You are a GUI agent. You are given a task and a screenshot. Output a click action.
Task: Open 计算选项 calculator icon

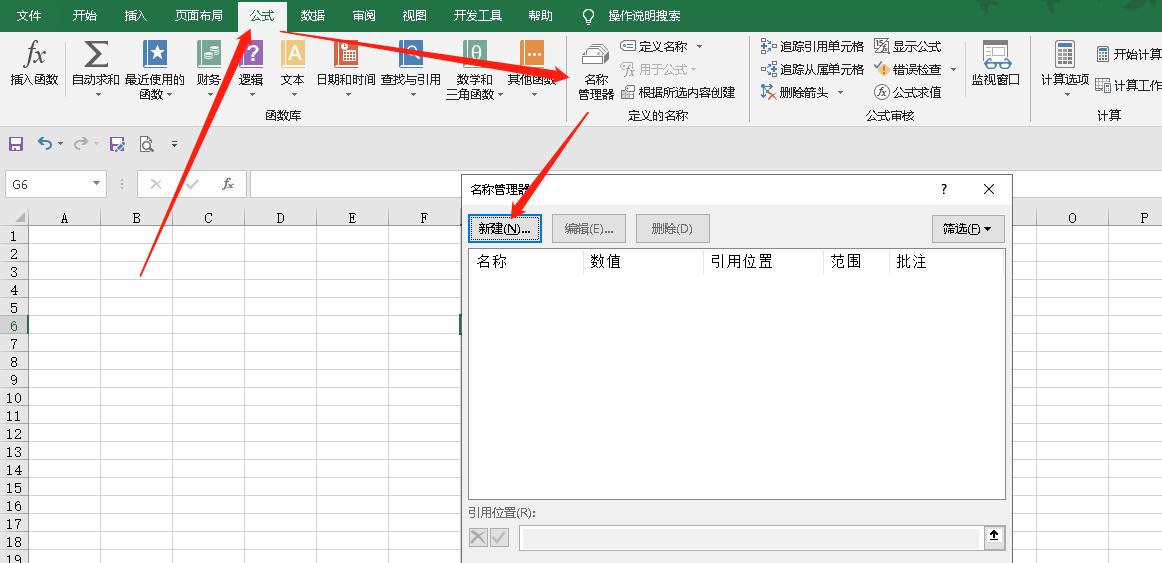pos(1065,55)
